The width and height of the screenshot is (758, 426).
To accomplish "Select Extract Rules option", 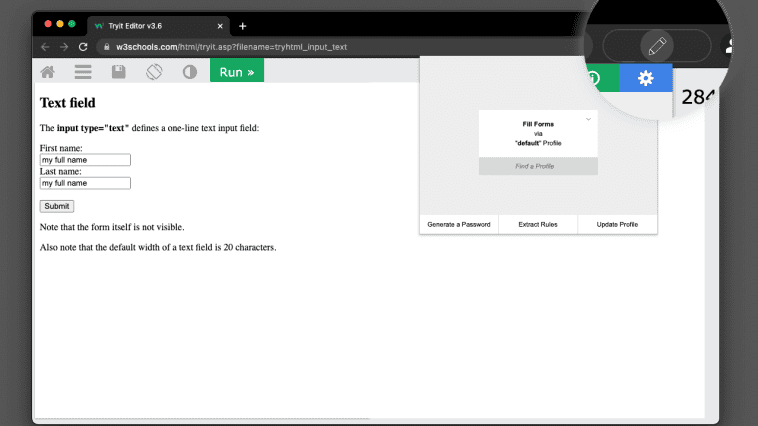I will click(x=538, y=224).
